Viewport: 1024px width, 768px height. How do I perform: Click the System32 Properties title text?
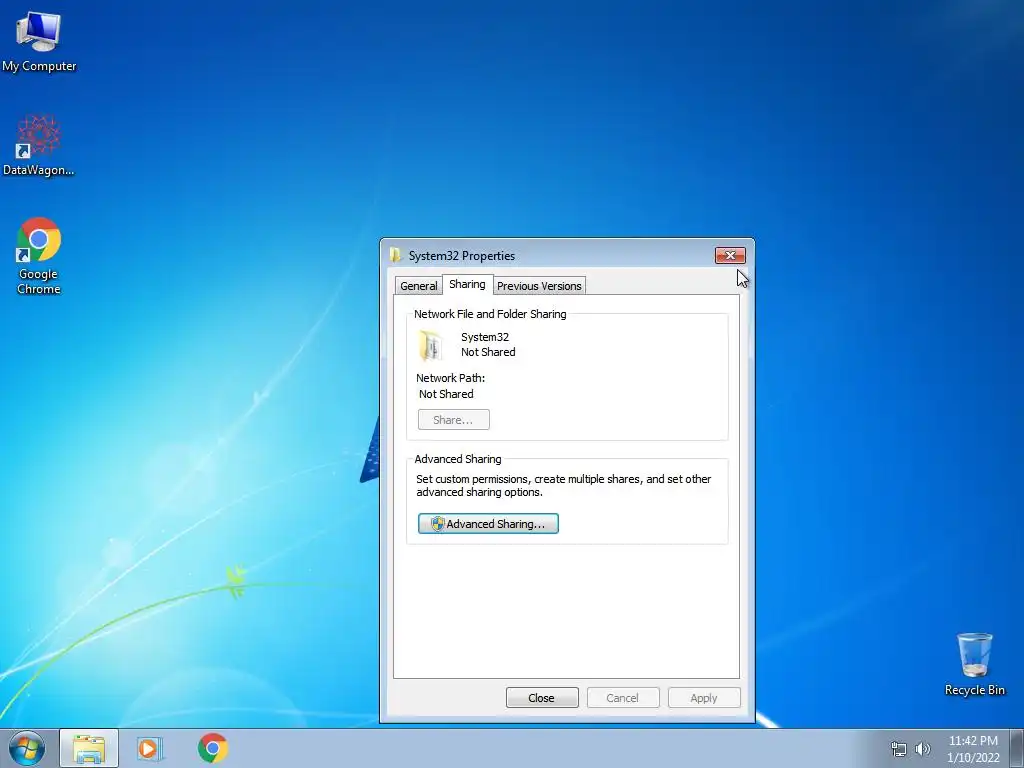coord(462,256)
